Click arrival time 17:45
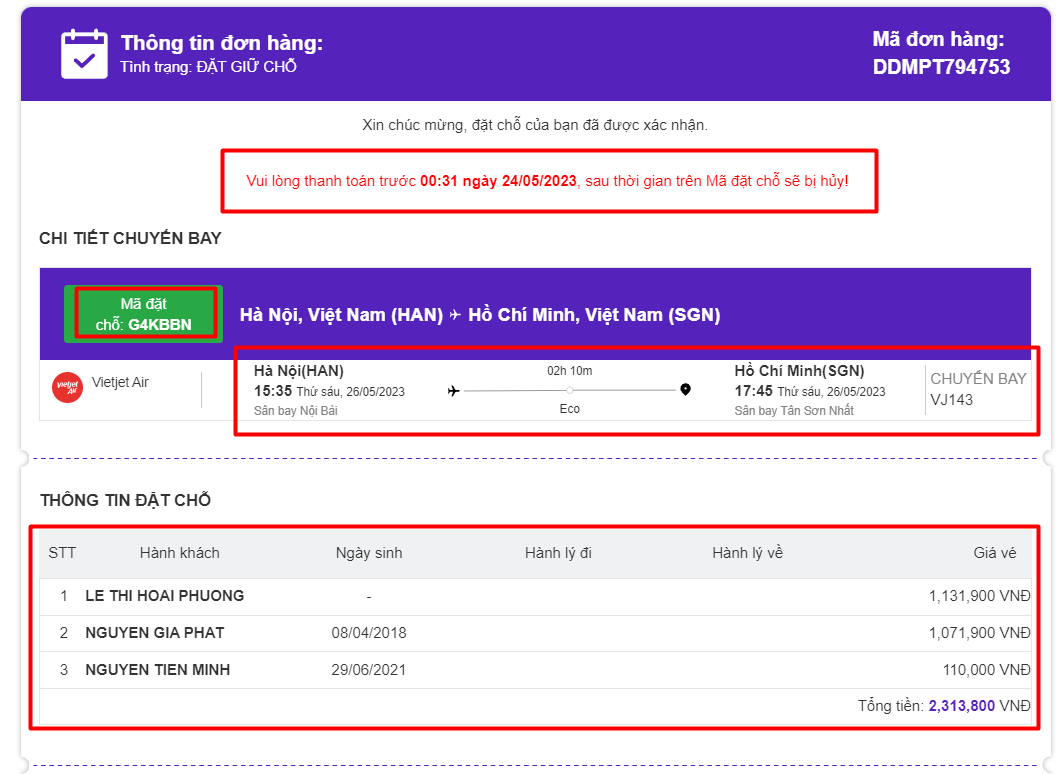Image resolution: width=1064 pixels, height=774 pixels. pos(753,391)
